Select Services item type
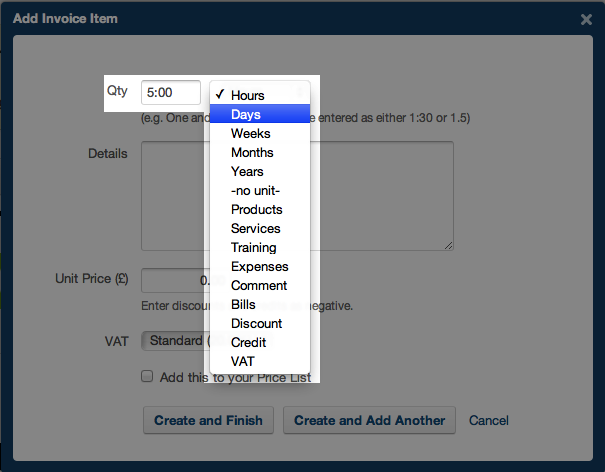The image size is (605, 472). point(255,229)
